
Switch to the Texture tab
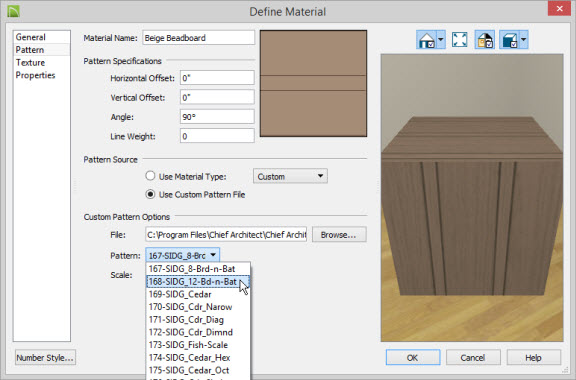(42, 62)
